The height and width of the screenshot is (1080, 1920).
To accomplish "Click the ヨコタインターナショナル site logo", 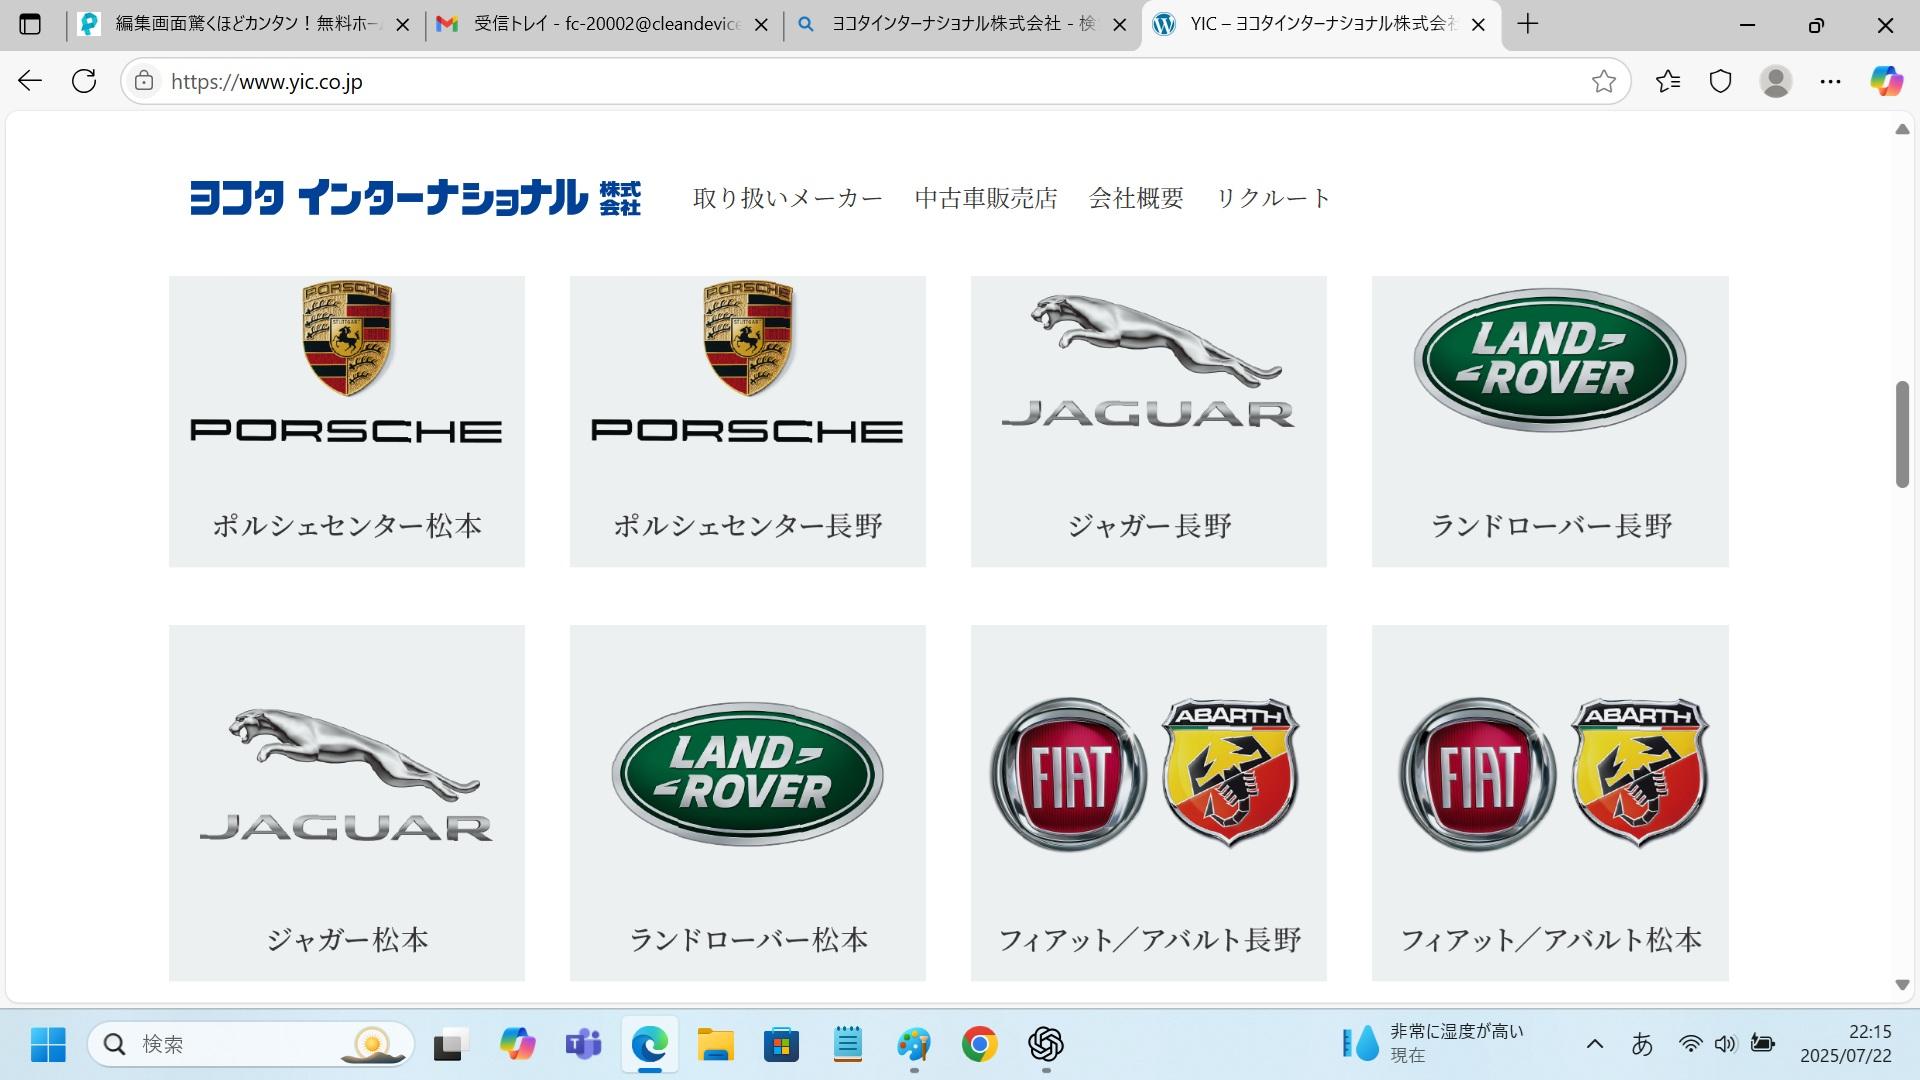I will pyautogui.click(x=415, y=198).
